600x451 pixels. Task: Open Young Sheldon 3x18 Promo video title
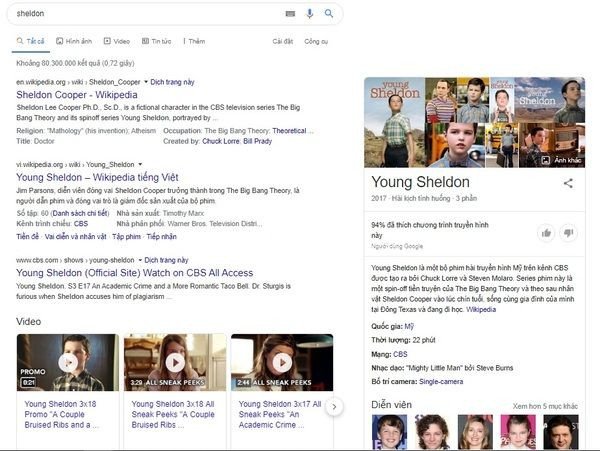coord(61,414)
